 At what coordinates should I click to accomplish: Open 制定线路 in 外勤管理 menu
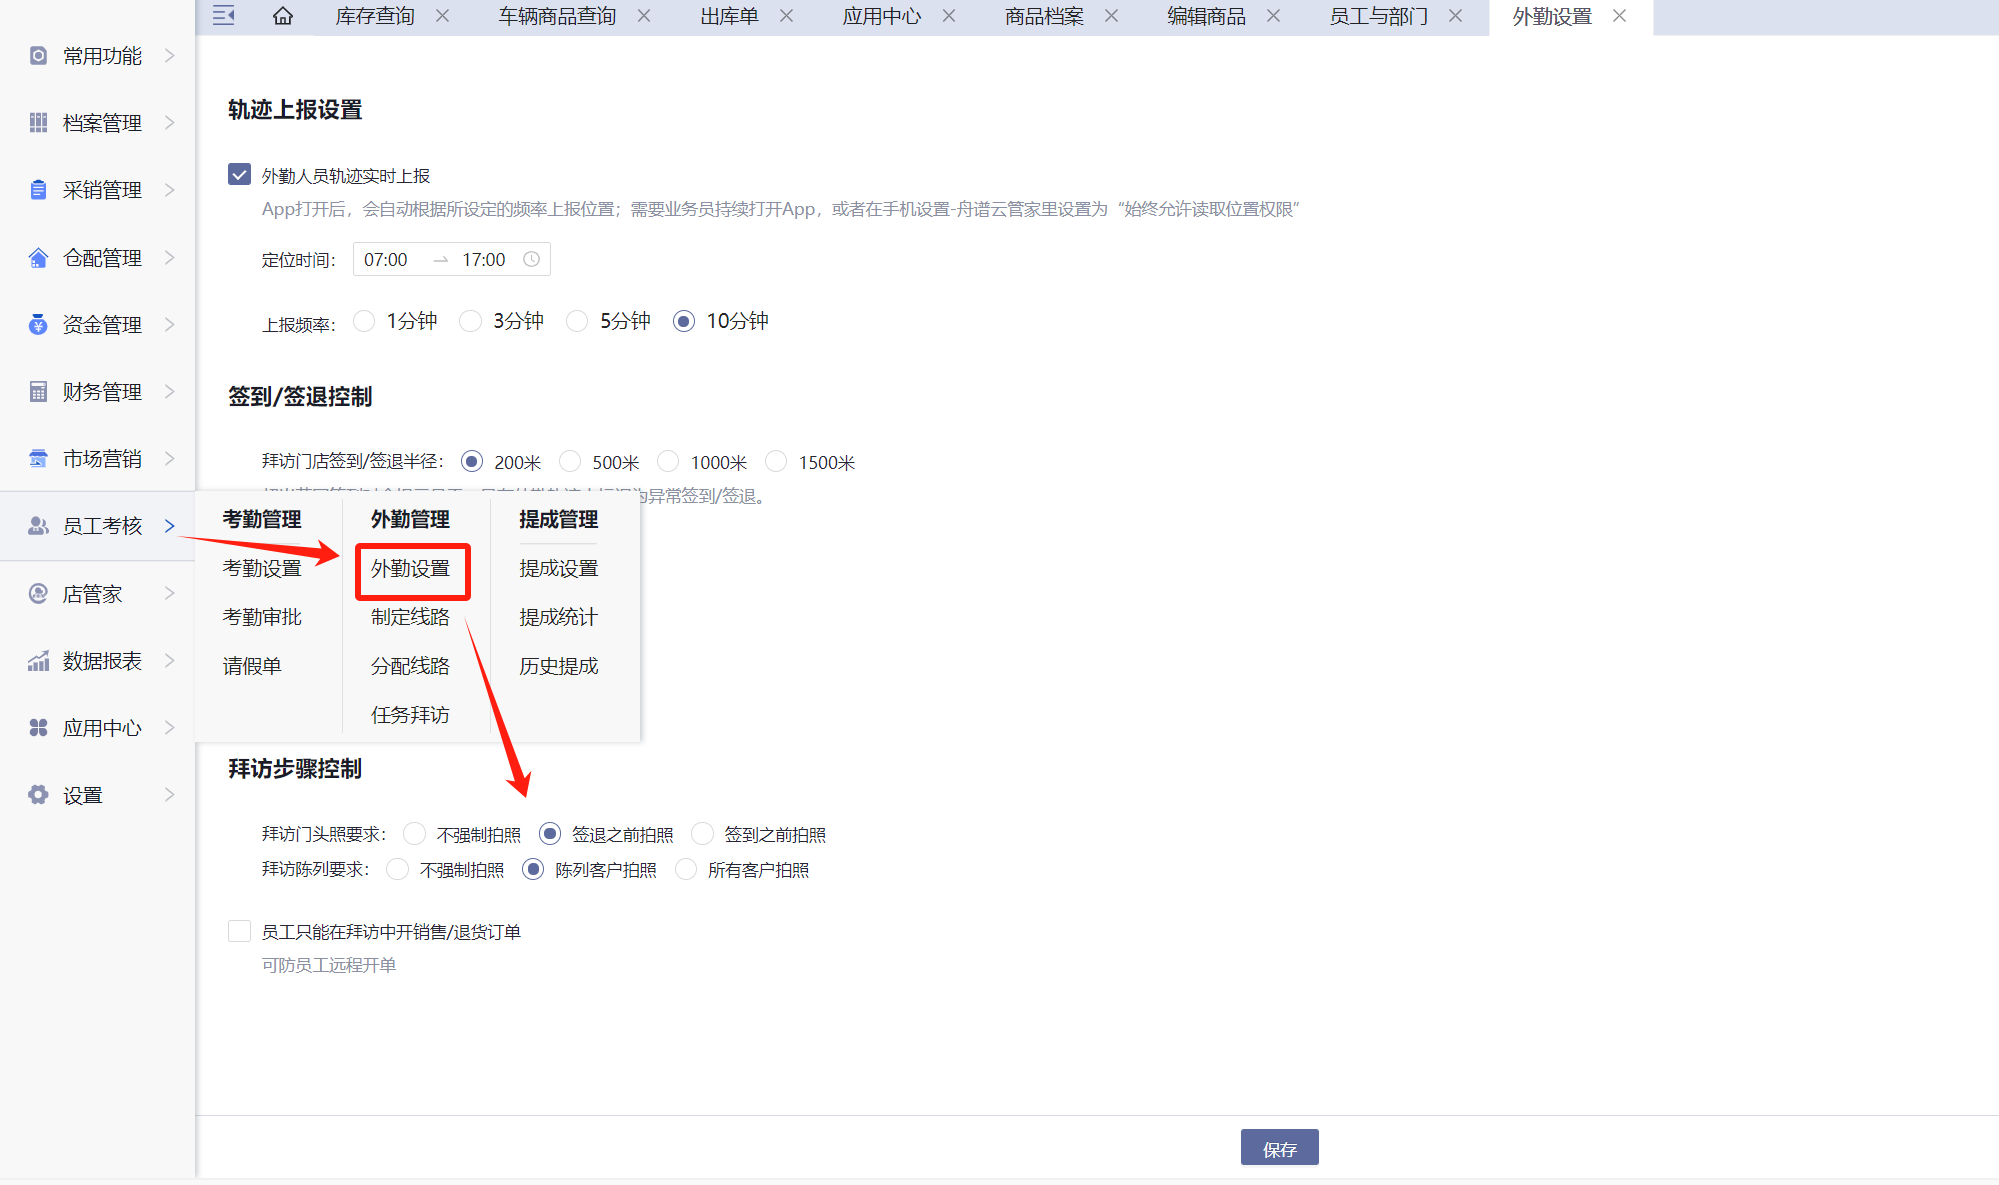coord(410,617)
